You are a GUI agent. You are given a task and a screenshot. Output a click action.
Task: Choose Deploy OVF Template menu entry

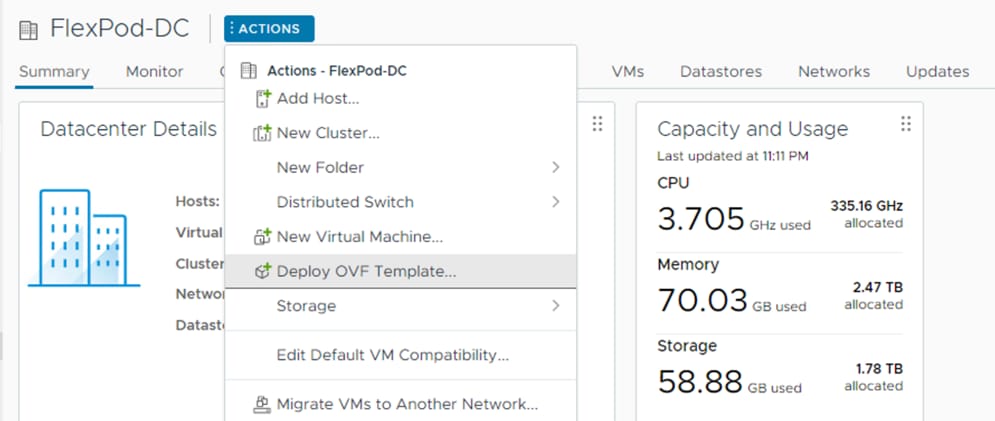tap(366, 271)
